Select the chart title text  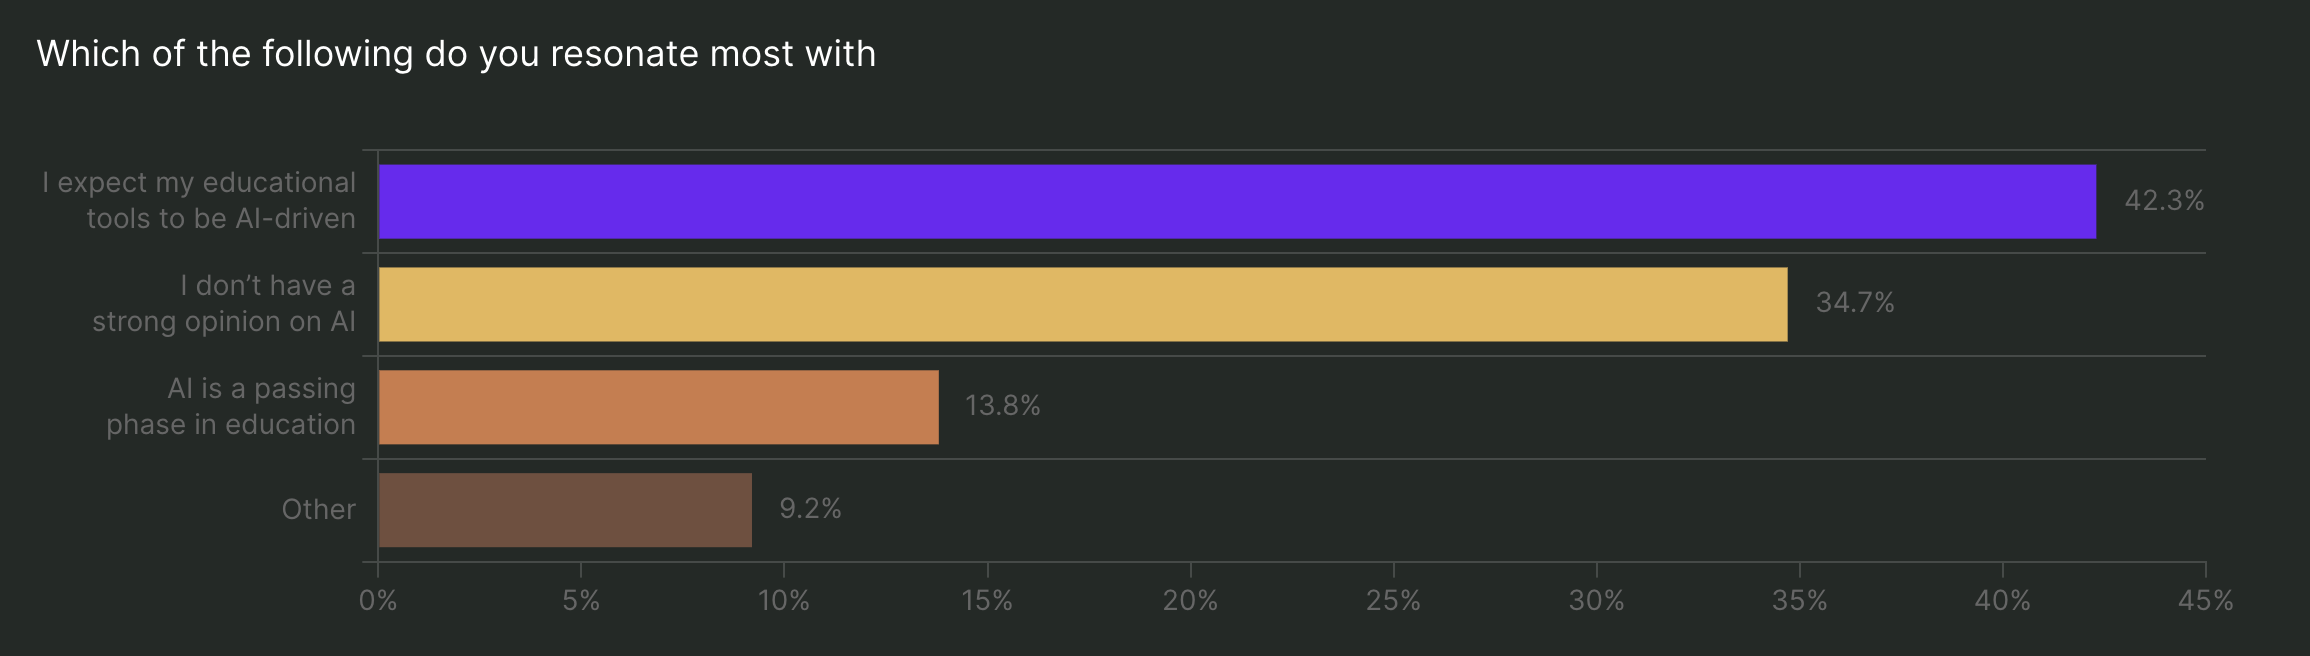click(456, 54)
